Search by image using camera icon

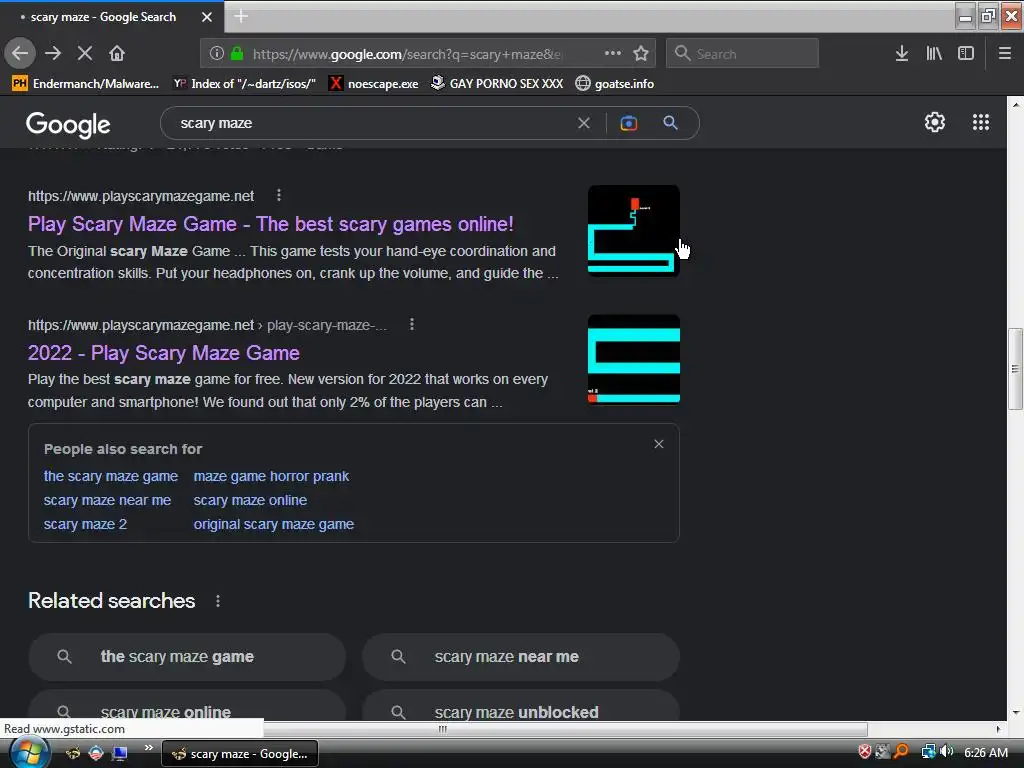pos(628,123)
